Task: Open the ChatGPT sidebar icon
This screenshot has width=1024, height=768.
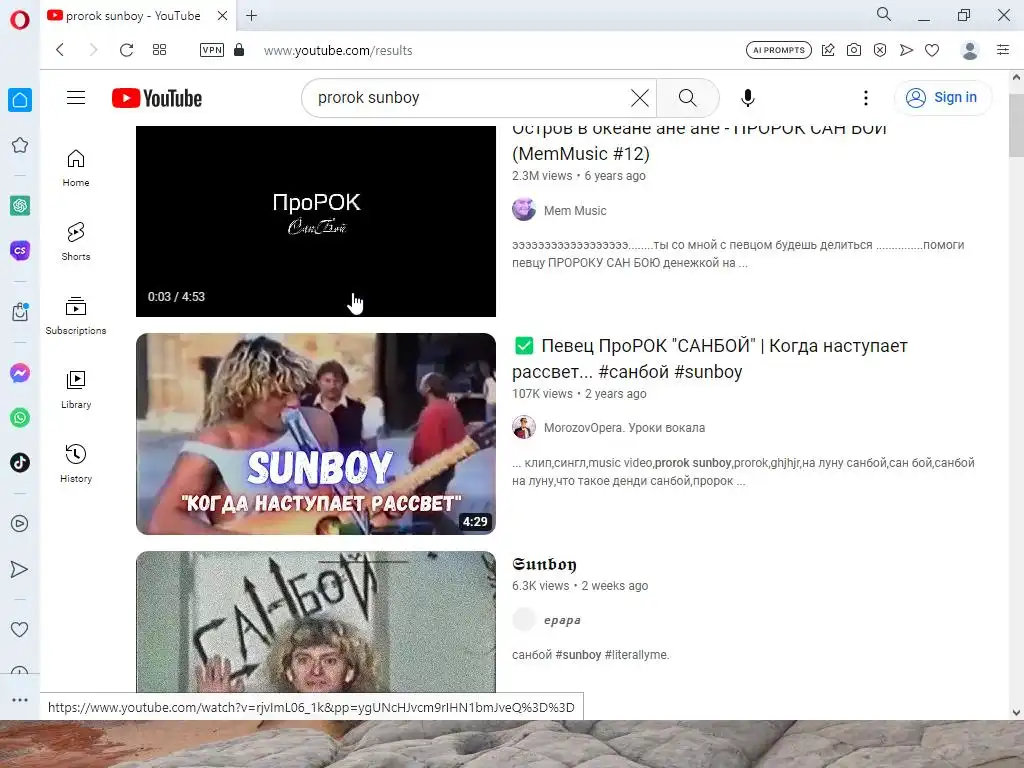Action: pos(20,206)
